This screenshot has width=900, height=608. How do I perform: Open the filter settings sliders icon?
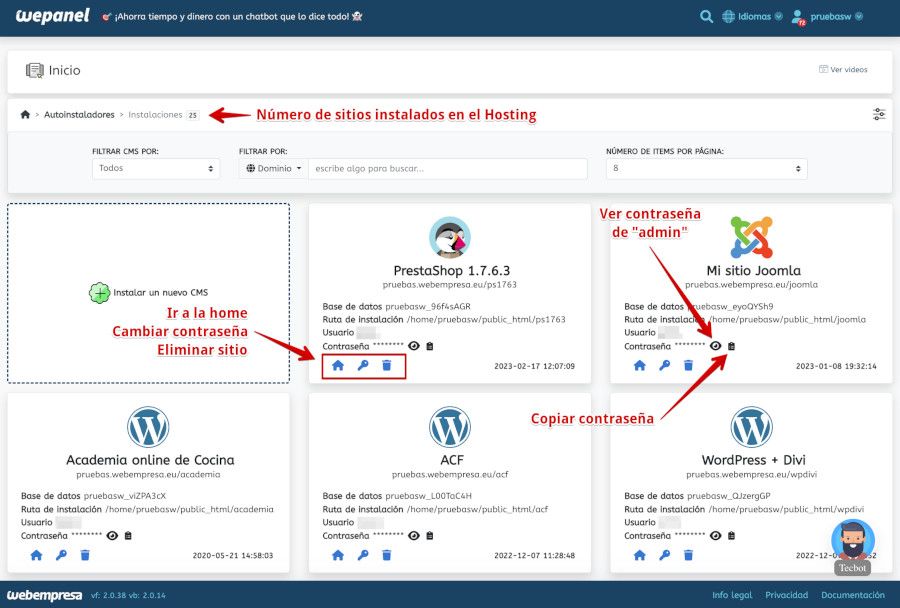click(x=879, y=114)
